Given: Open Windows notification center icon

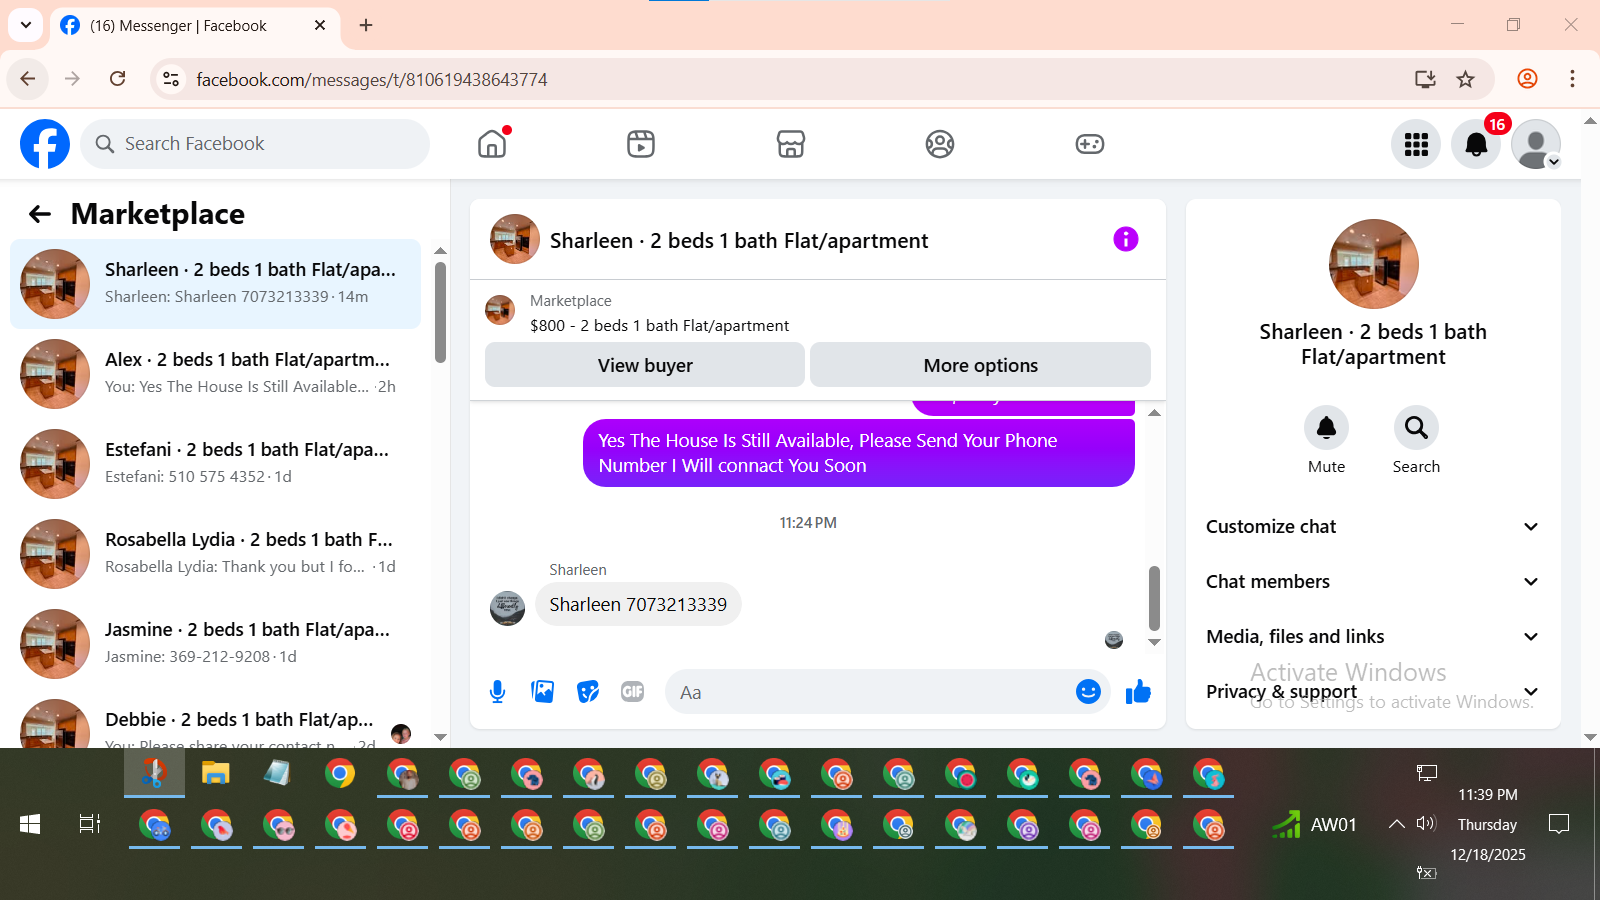Looking at the screenshot, I should point(1558,824).
